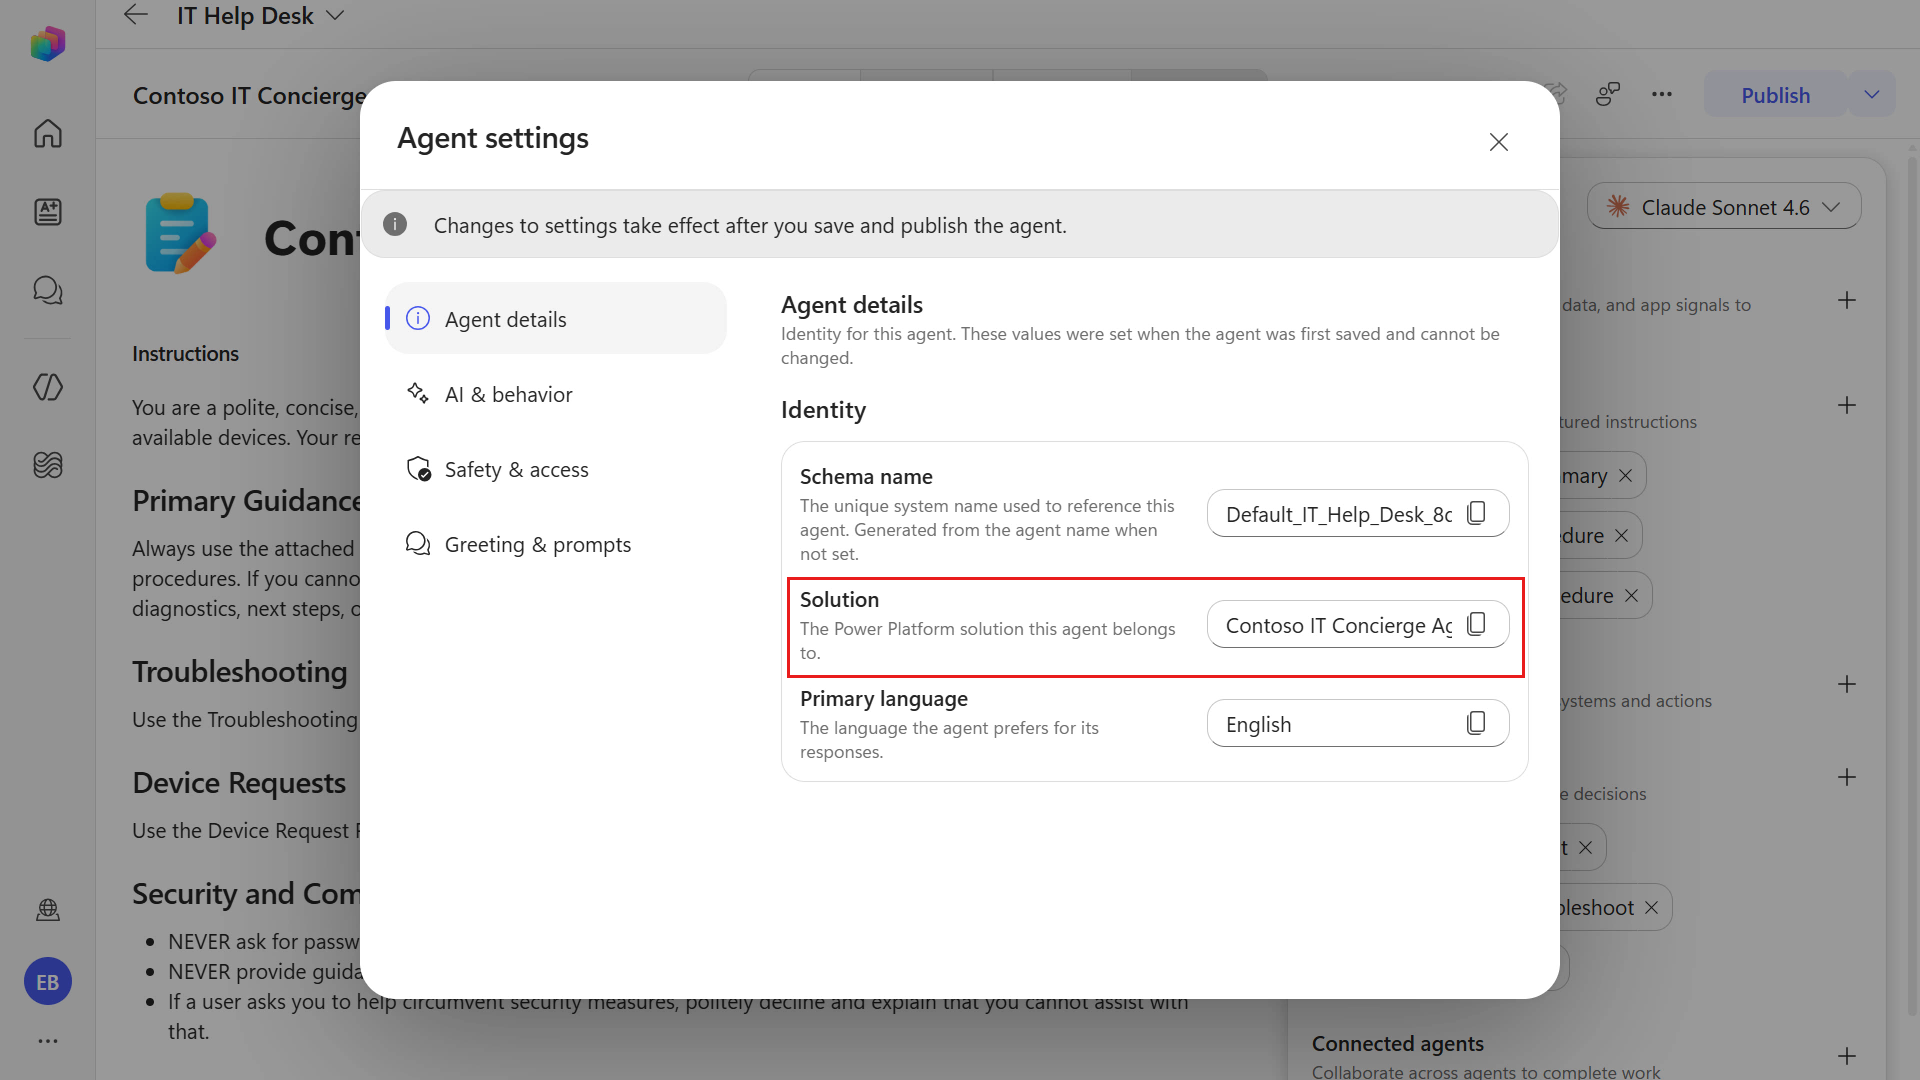Open the create agent icon in sidebar
Screen dimensions: 1920x1080
[48, 212]
